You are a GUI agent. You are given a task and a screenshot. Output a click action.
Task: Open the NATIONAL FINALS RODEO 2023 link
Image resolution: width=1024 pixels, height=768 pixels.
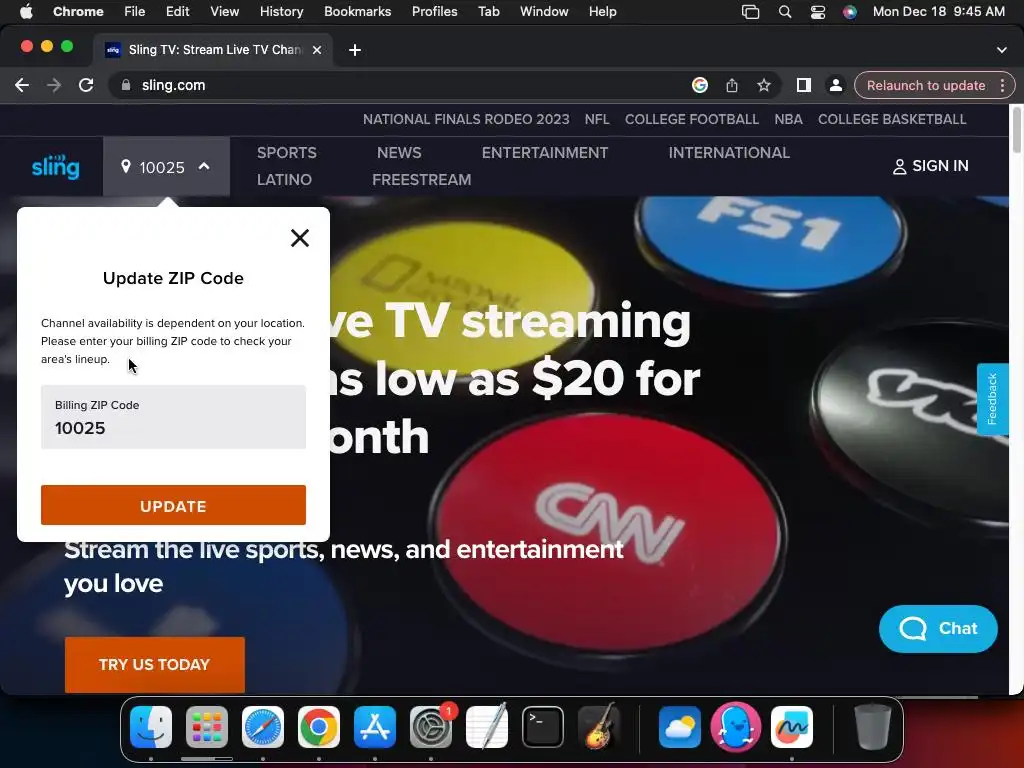[x=466, y=120]
